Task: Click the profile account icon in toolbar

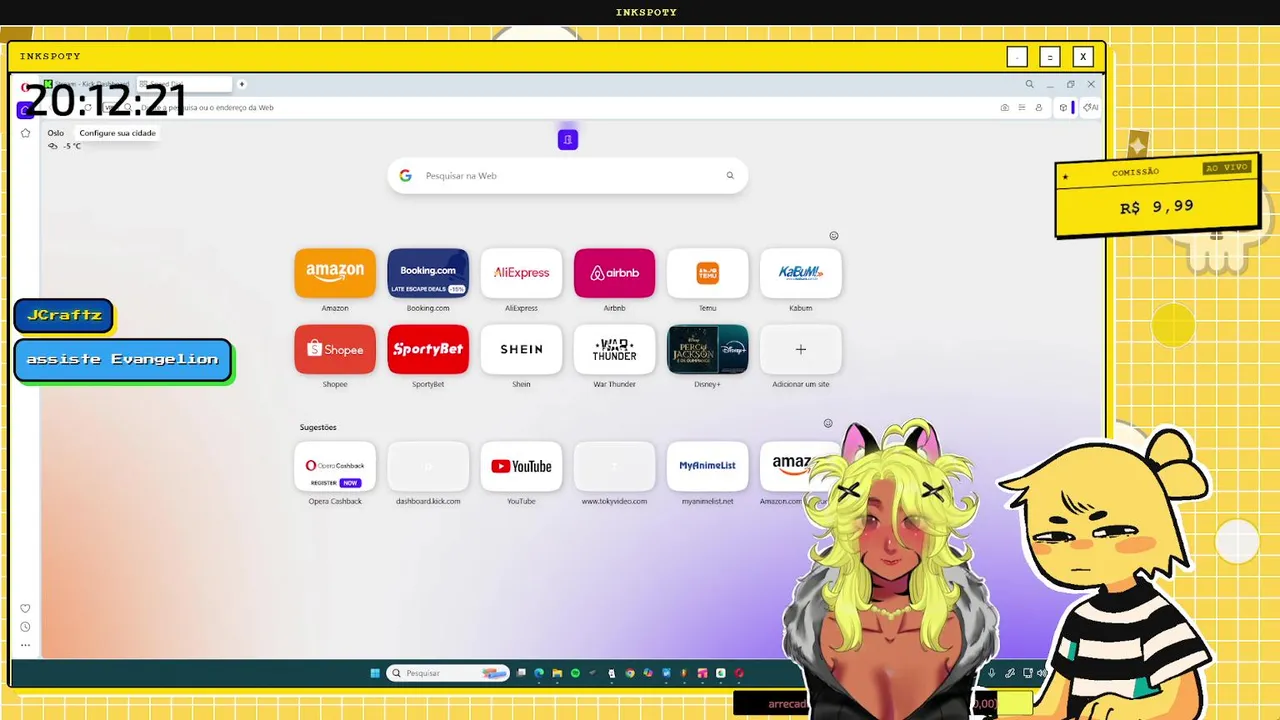Action: (x=1039, y=107)
